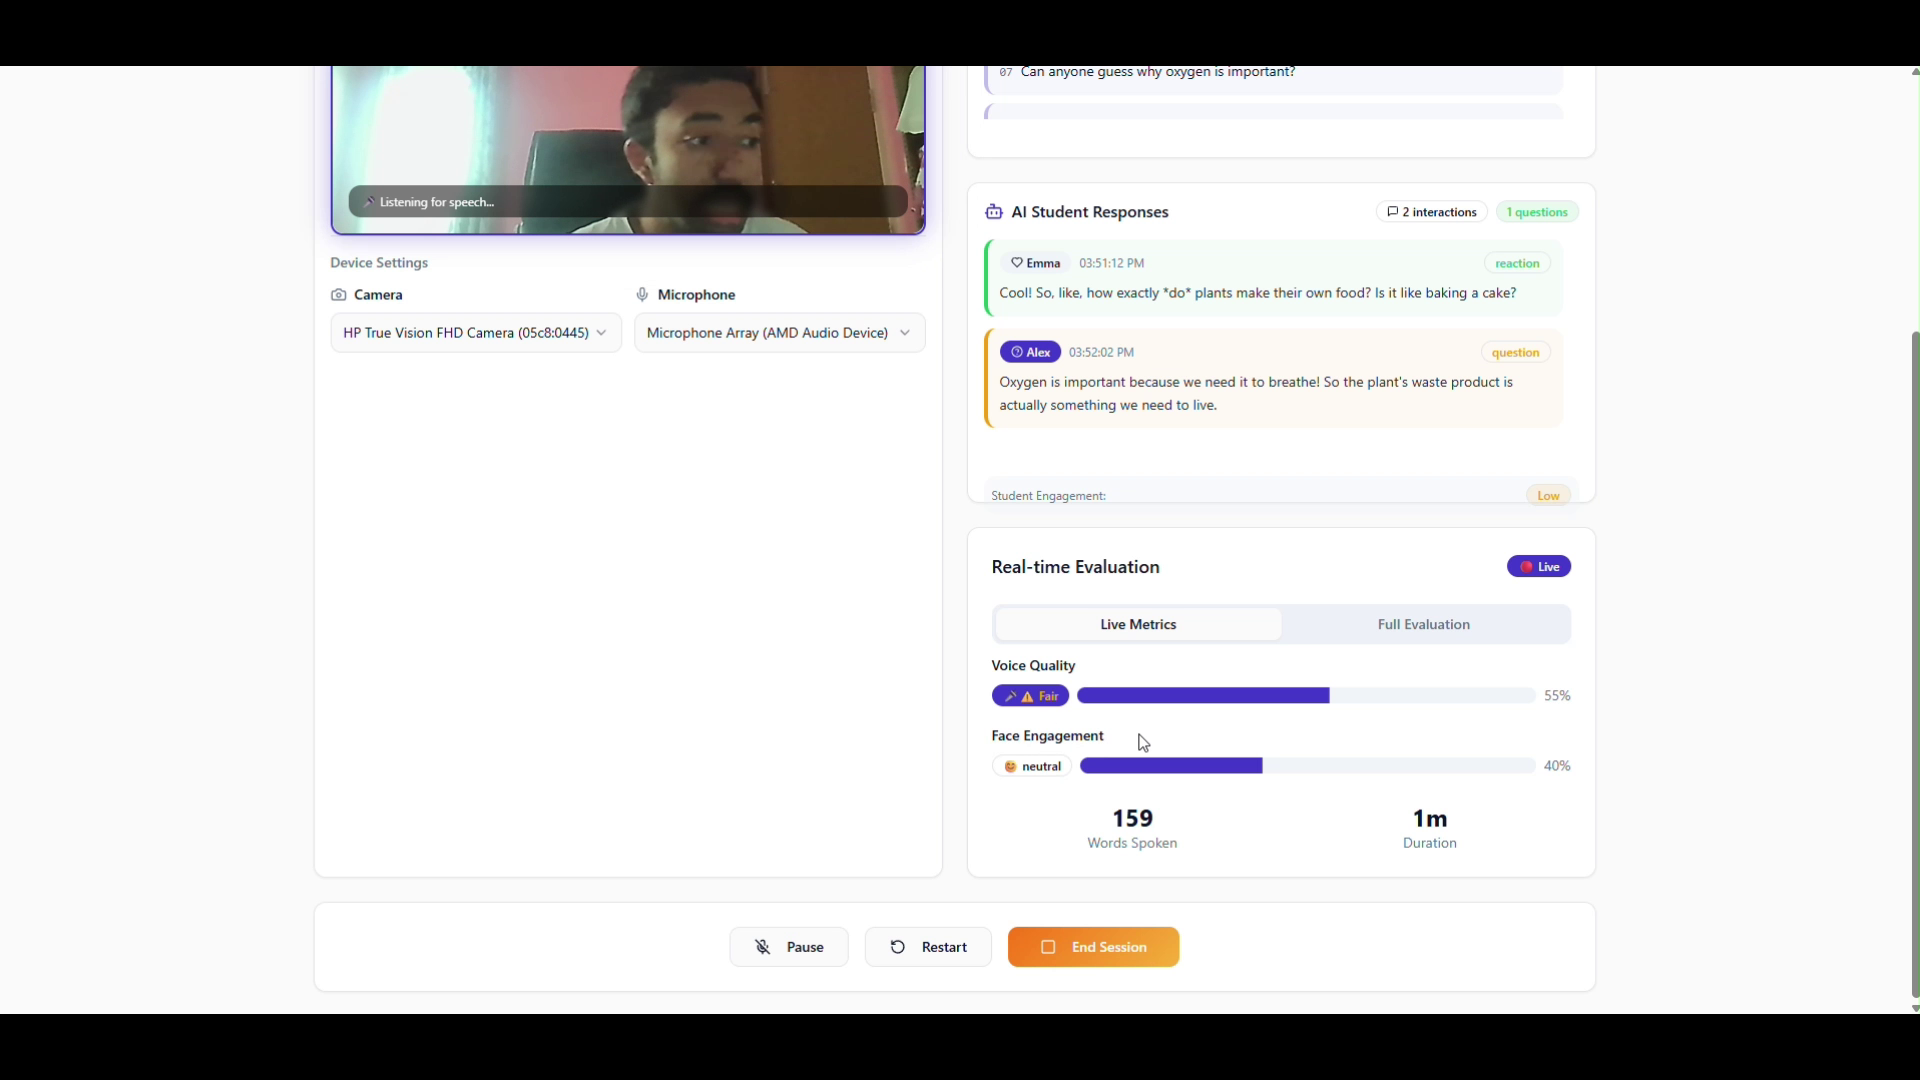Click the neutral face emoji badge
Viewport: 1920px width, 1080px height.
click(x=1032, y=767)
